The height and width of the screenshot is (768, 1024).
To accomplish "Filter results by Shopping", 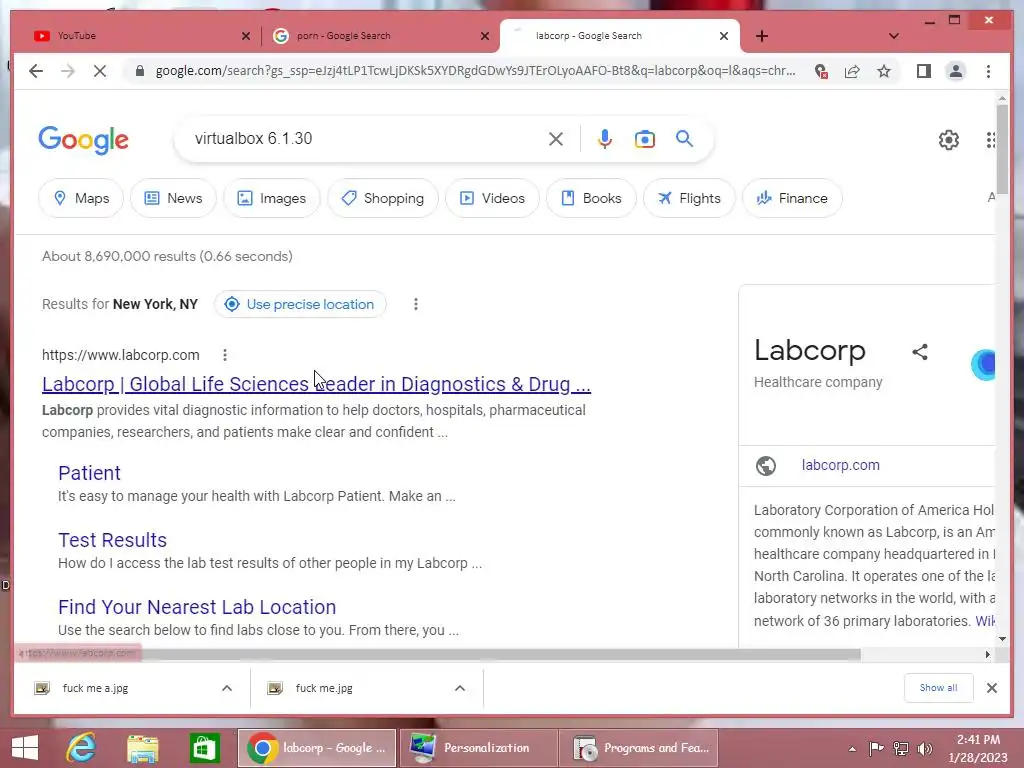I will coord(383,198).
